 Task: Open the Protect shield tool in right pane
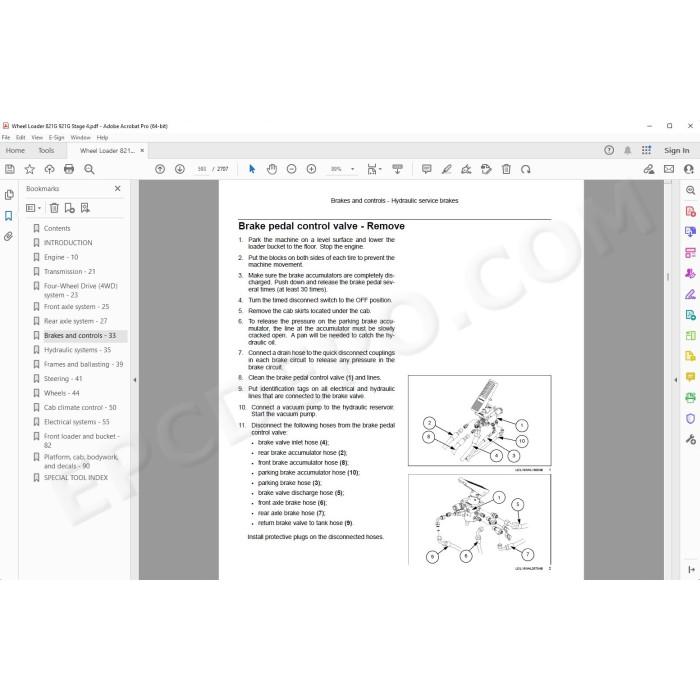click(x=690, y=419)
